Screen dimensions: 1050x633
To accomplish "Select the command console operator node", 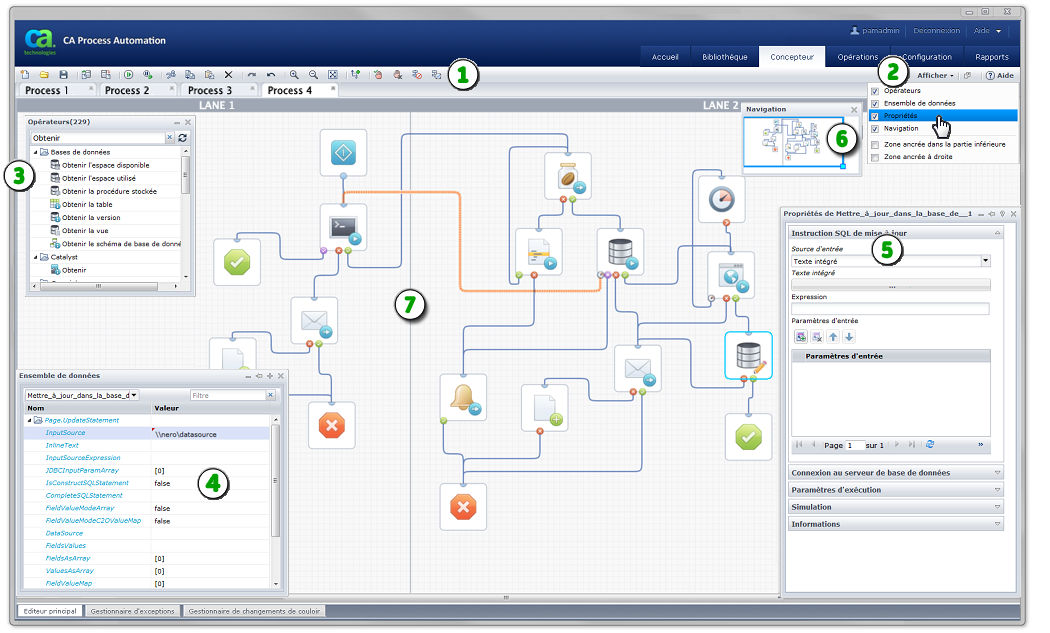I will click(344, 228).
